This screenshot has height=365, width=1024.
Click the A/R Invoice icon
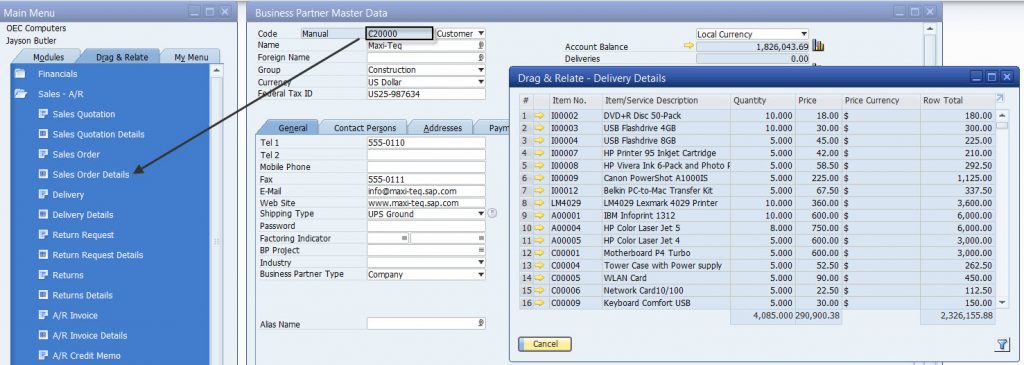43,315
